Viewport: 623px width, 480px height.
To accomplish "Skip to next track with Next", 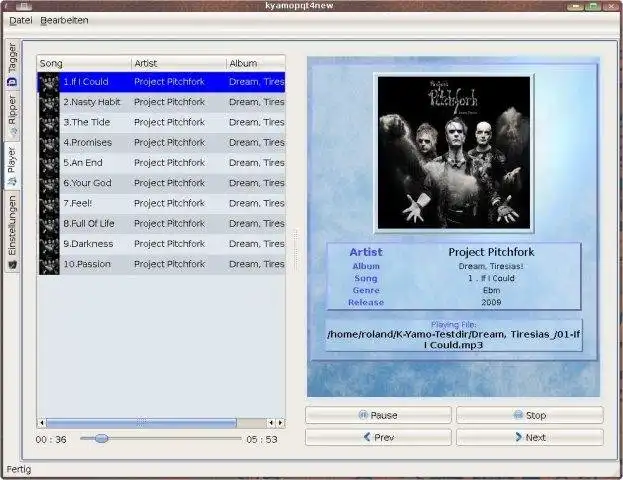I will [530, 437].
